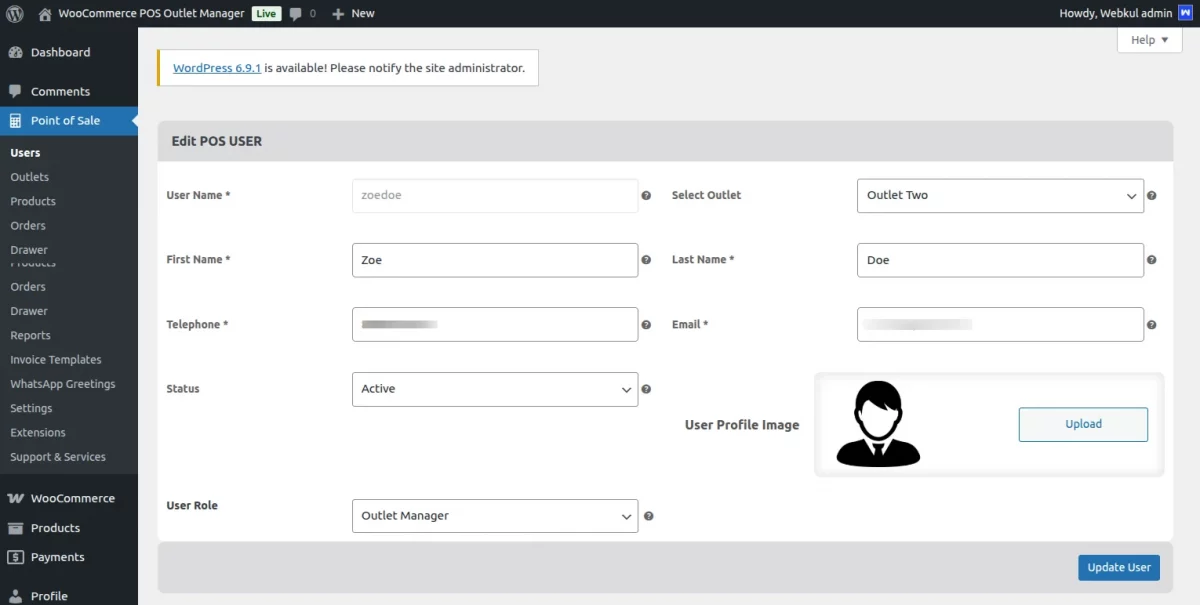Image resolution: width=1200 pixels, height=605 pixels.
Task: Click the help icon beside User Name field
Action: [x=646, y=196]
